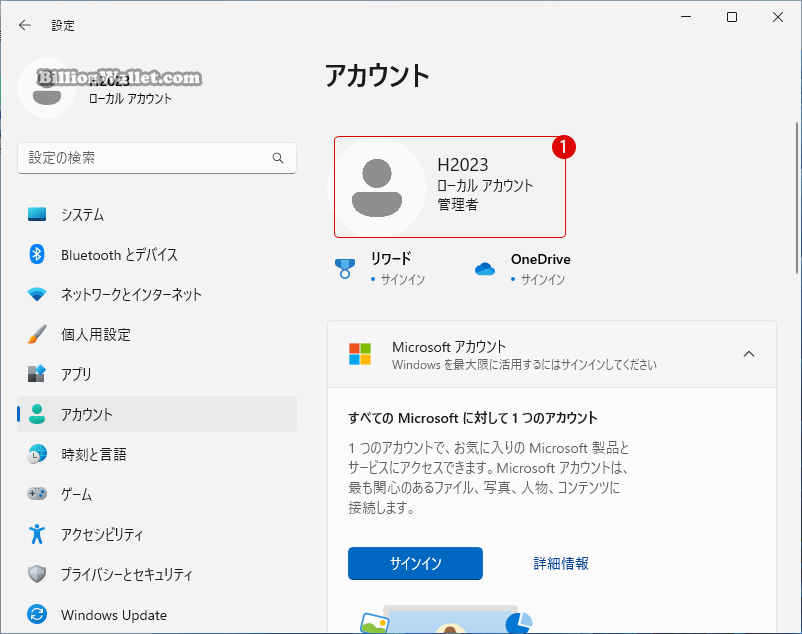Open 時刻と言語 settings
This screenshot has height=634, width=802.
click(x=157, y=454)
